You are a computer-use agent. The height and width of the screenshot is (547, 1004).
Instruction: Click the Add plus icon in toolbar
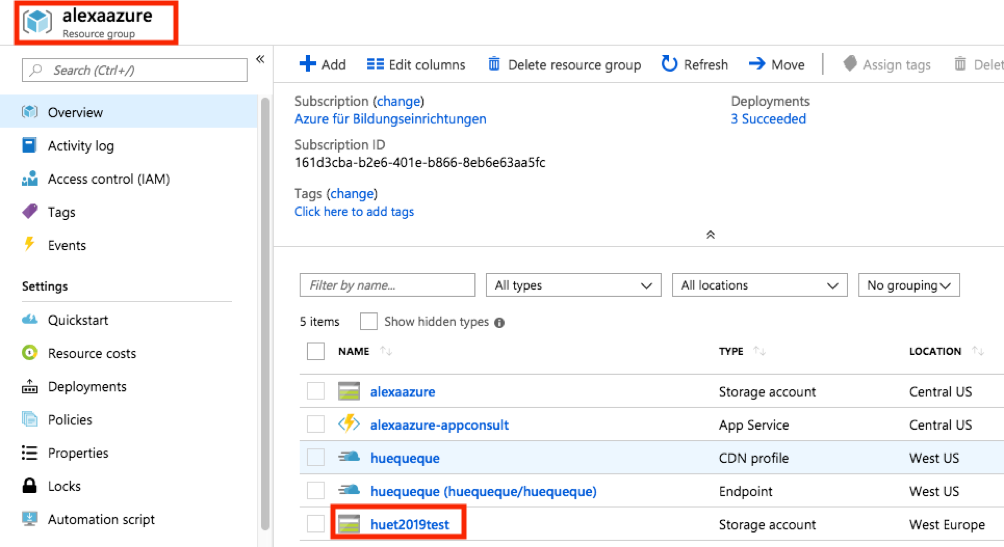click(307, 64)
